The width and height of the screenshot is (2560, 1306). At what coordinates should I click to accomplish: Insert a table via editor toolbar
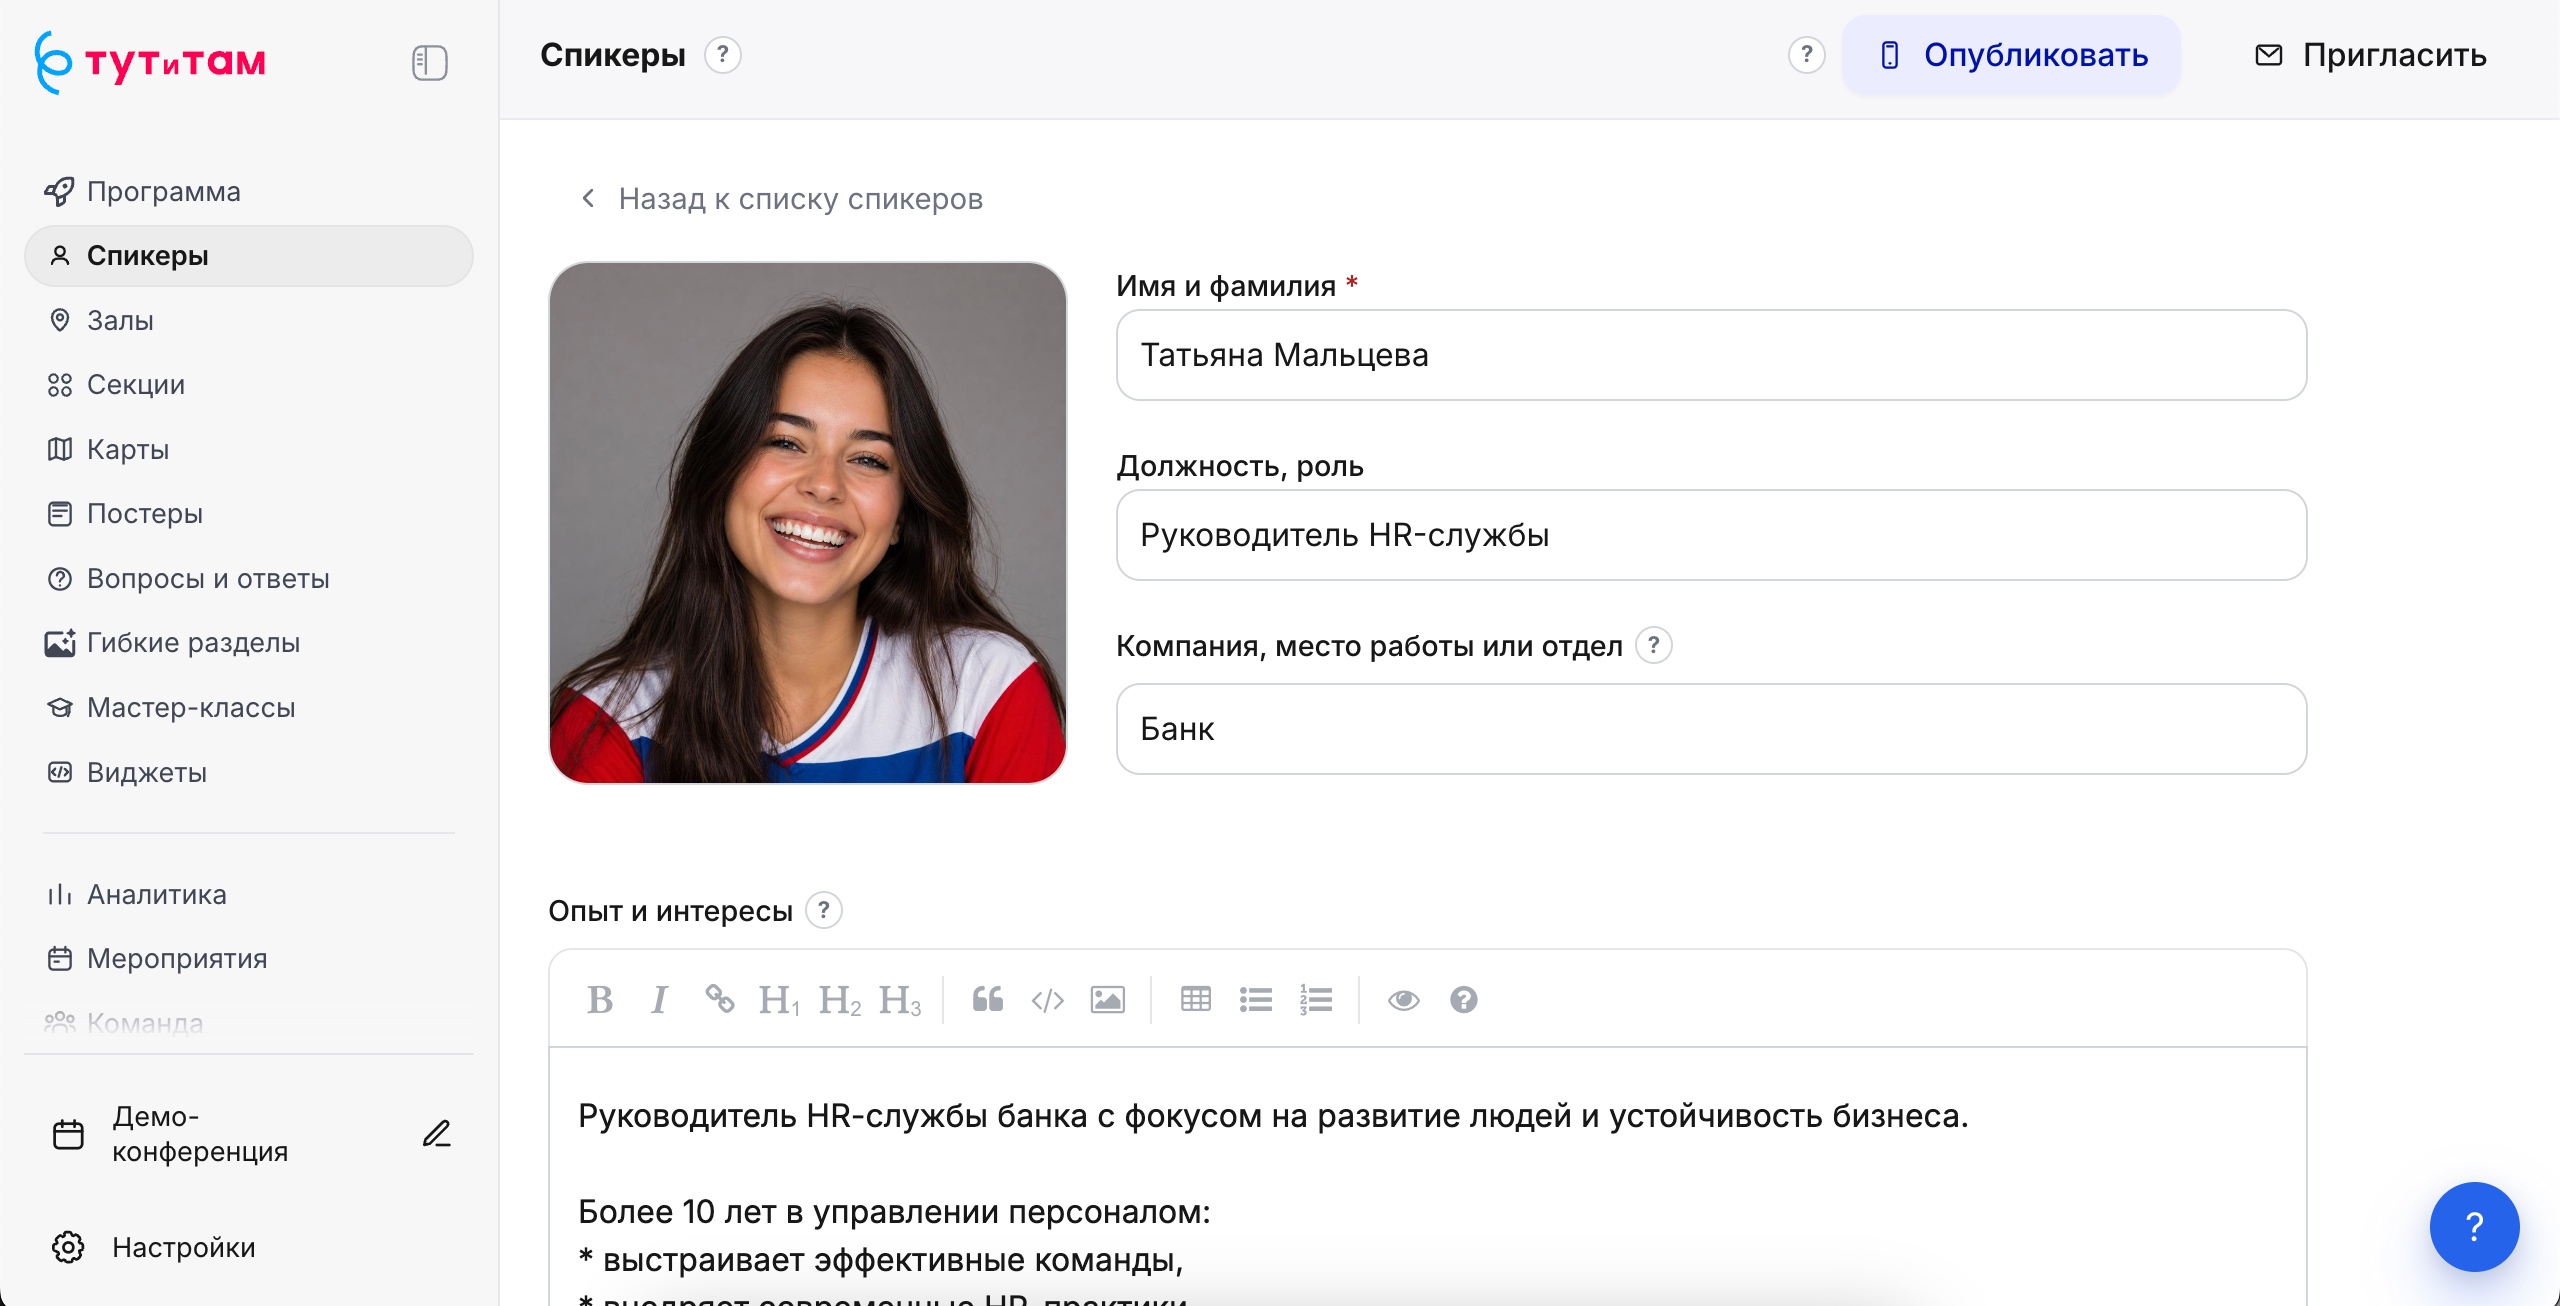click(1196, 999)
